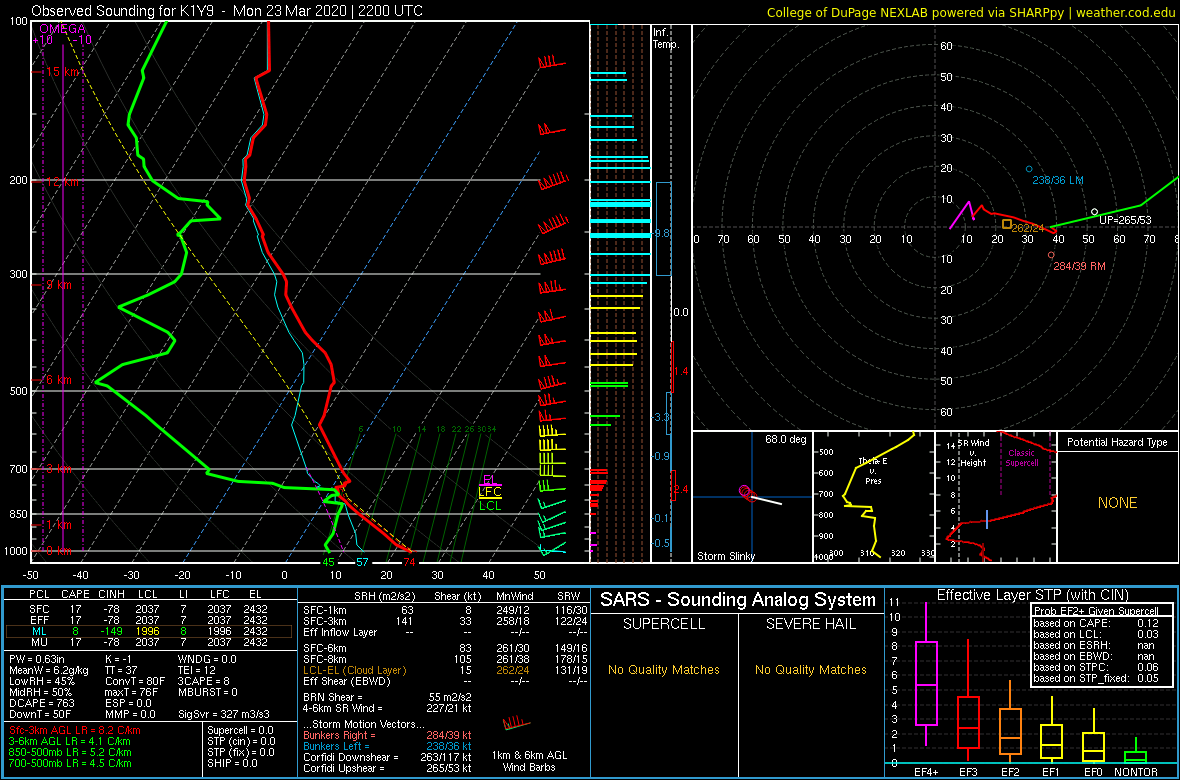The image size is (1180, 780).
Task: Click the surface temperature value 74
Action: coord(409,562)
